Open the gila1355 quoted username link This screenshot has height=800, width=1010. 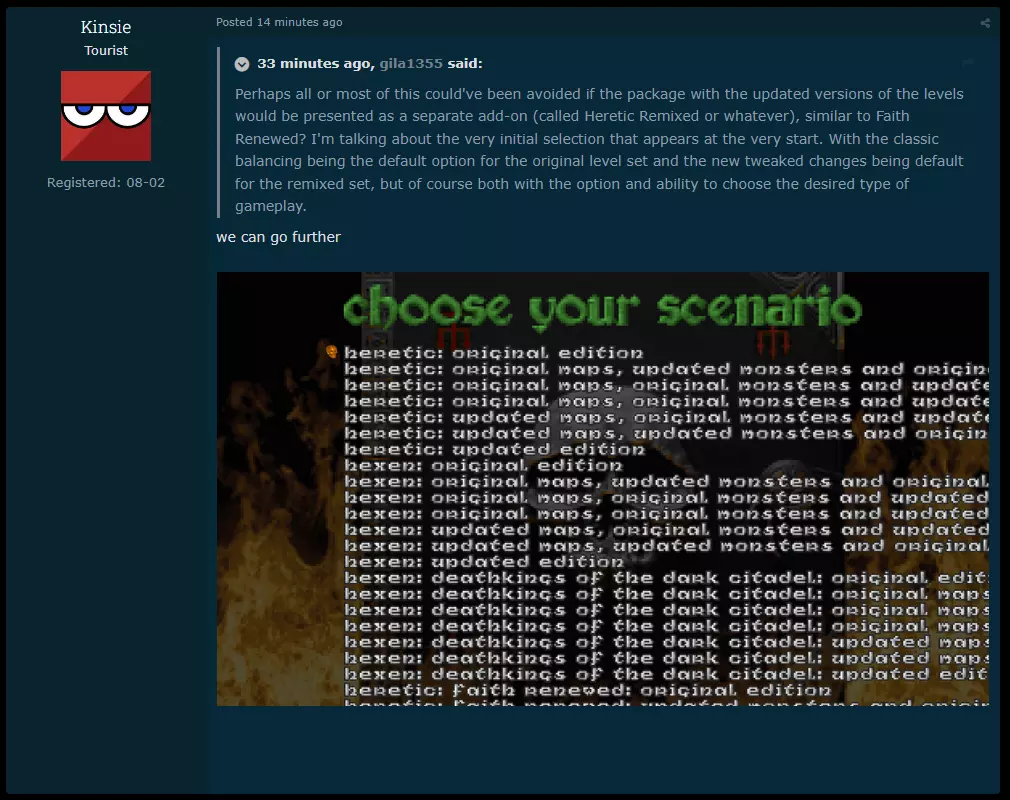[x=411, y=63]
